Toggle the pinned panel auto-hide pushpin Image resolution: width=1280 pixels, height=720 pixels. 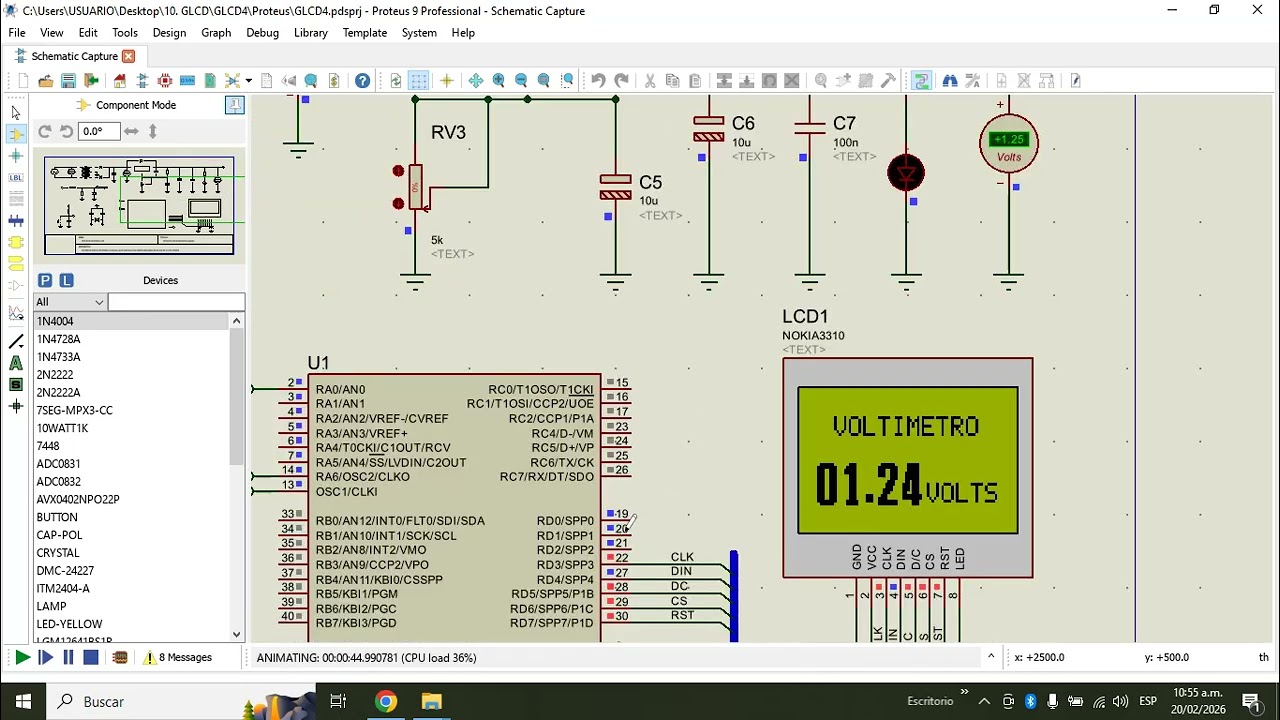[x=235, y=105]
